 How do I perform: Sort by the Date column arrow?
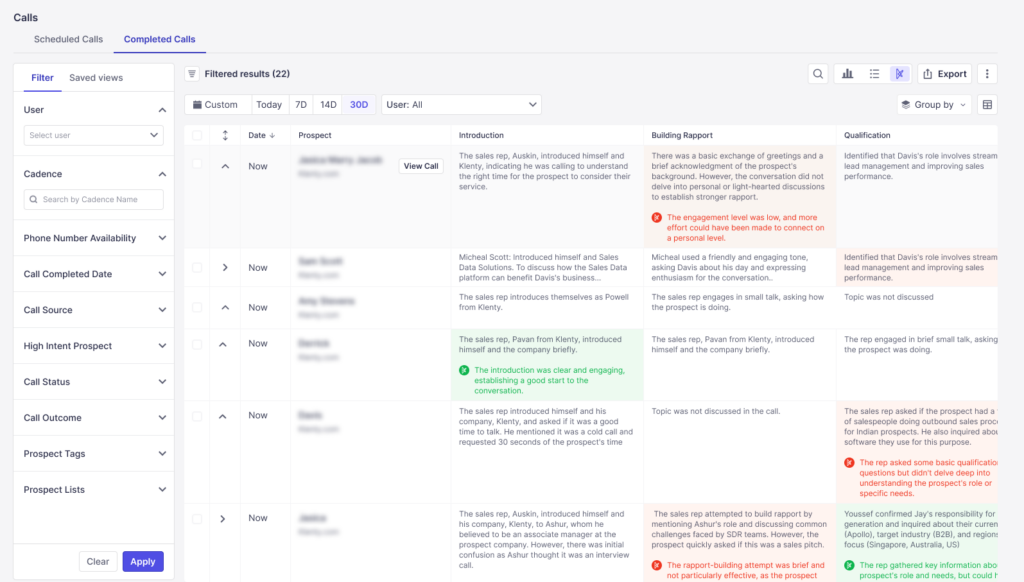(273, 136)
